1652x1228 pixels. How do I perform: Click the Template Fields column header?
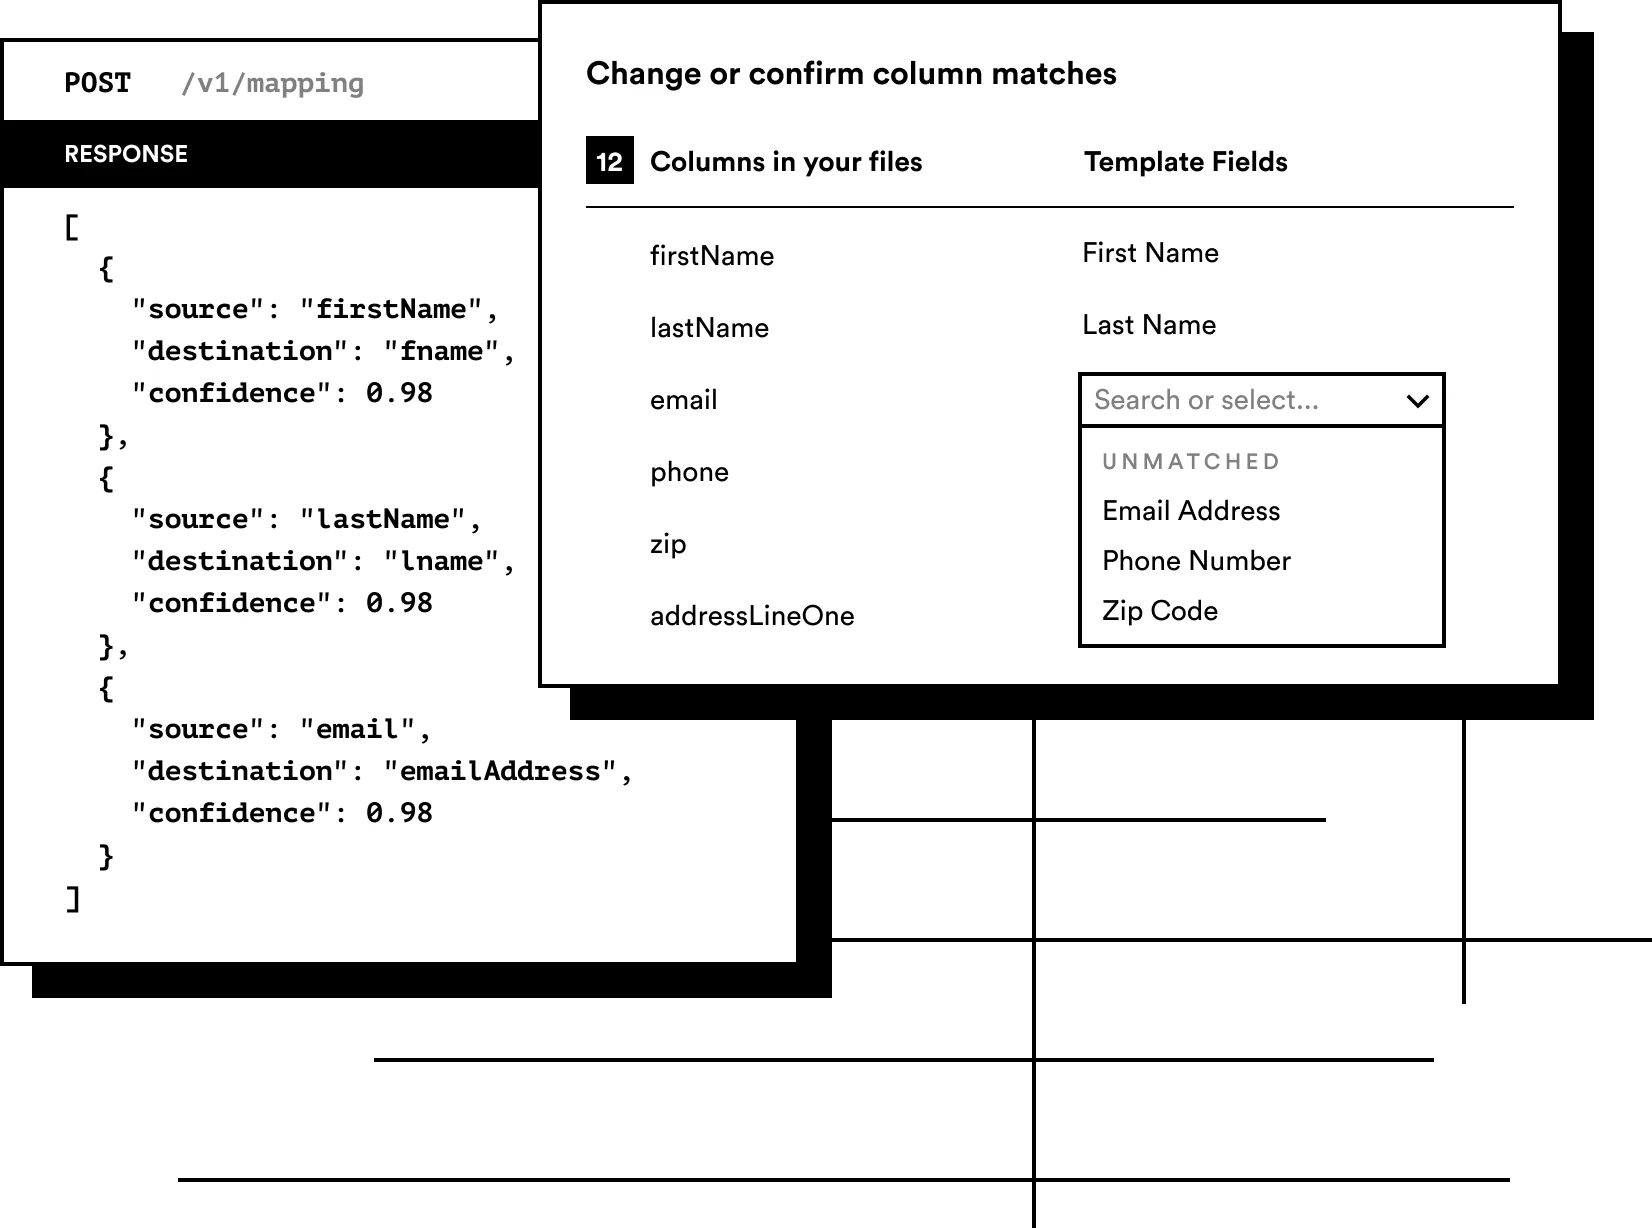[1185, 162]
